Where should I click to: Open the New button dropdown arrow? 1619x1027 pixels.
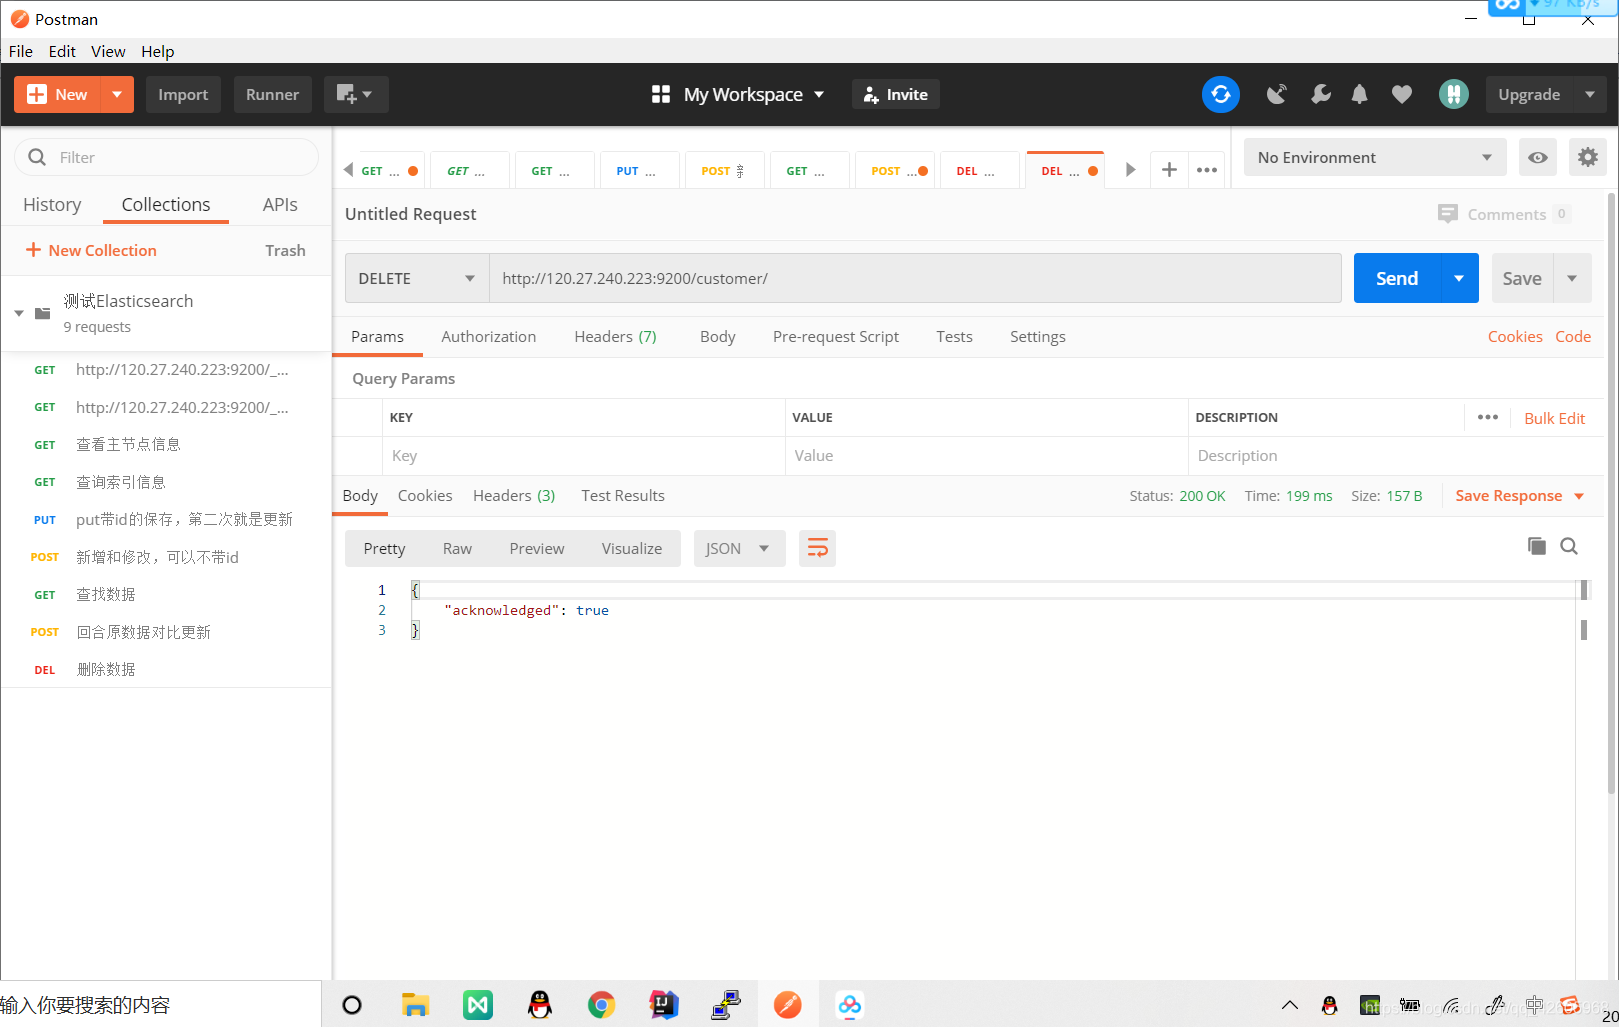[117, 94]
